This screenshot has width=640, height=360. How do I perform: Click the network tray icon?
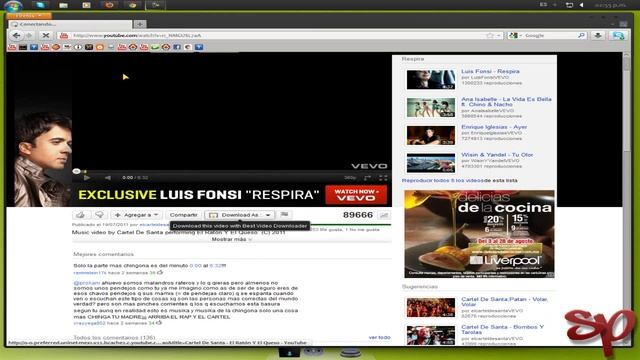pos(569,5)
